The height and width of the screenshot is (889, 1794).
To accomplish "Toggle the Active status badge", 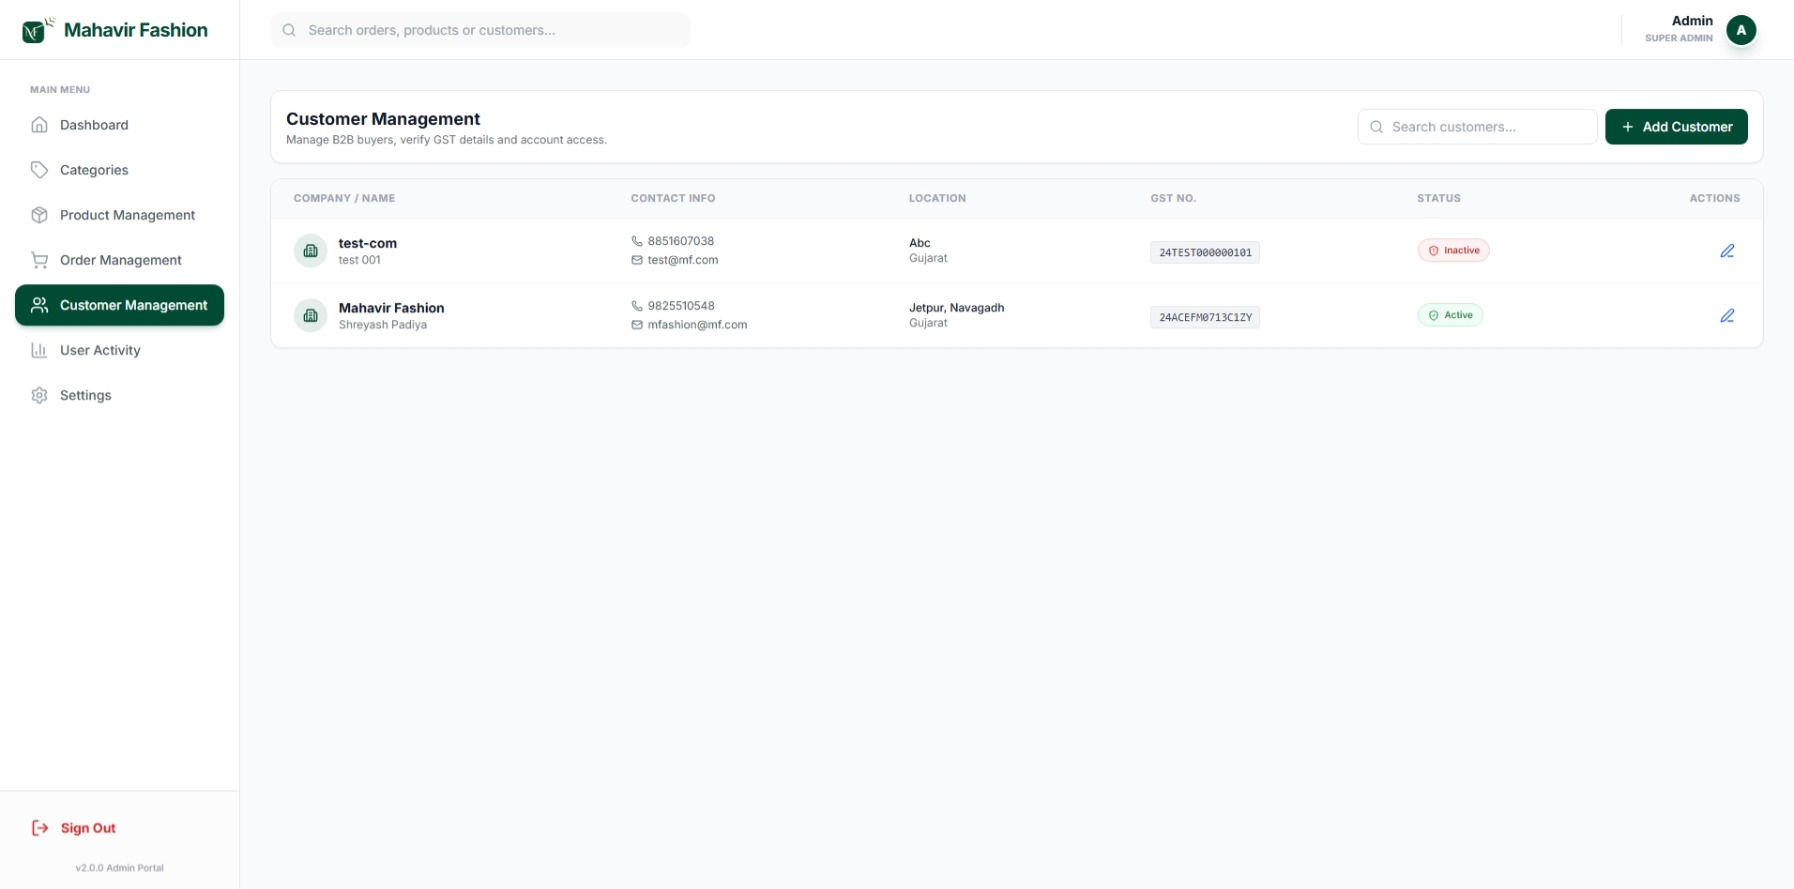I will coord(1450,315).
